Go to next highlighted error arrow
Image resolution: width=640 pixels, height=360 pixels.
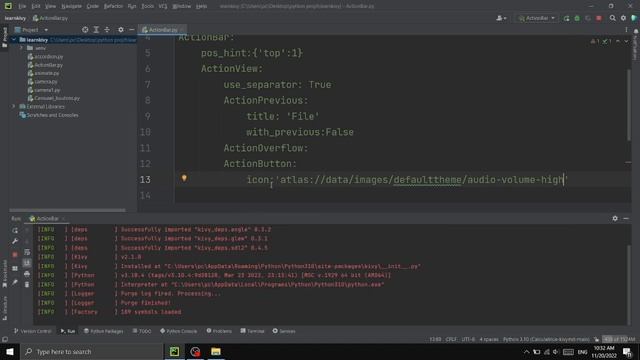[626, 41]
